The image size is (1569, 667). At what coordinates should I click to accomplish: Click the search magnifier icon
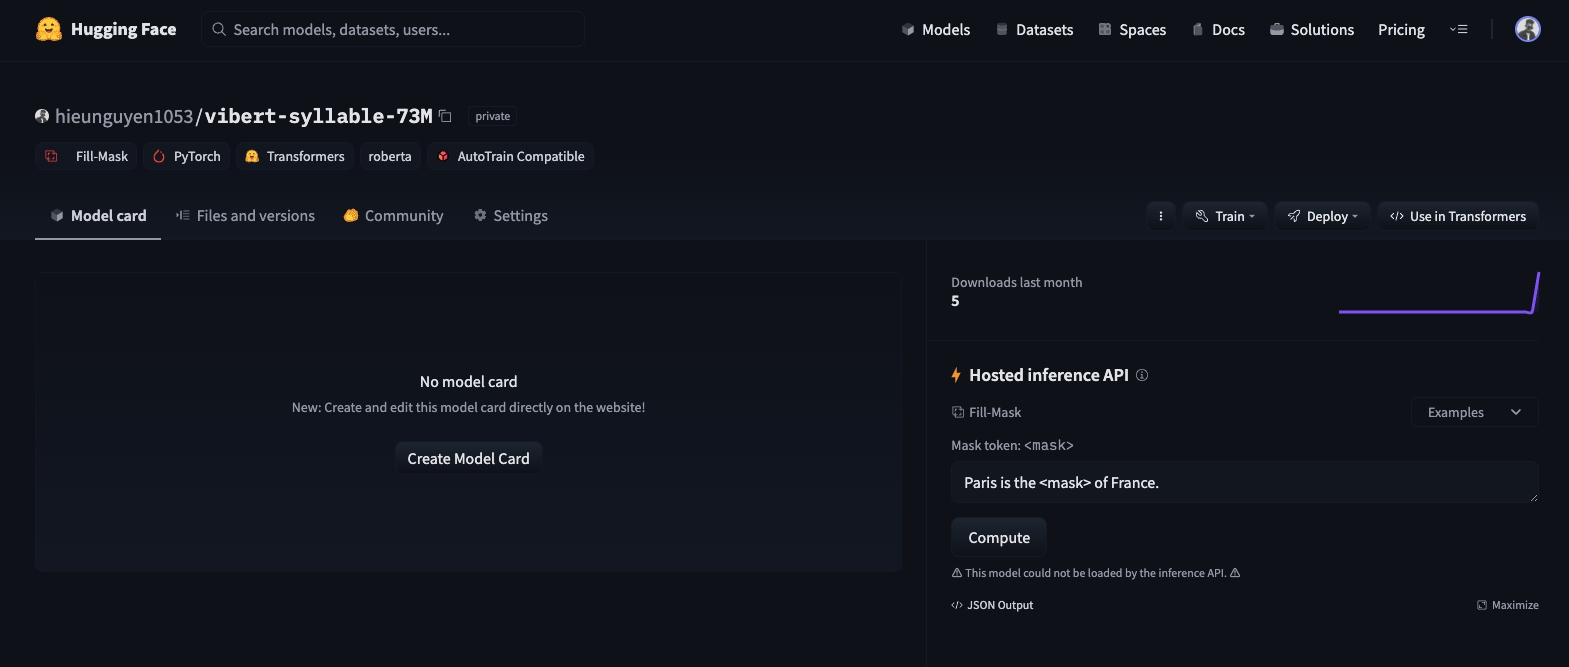(219, 29)
